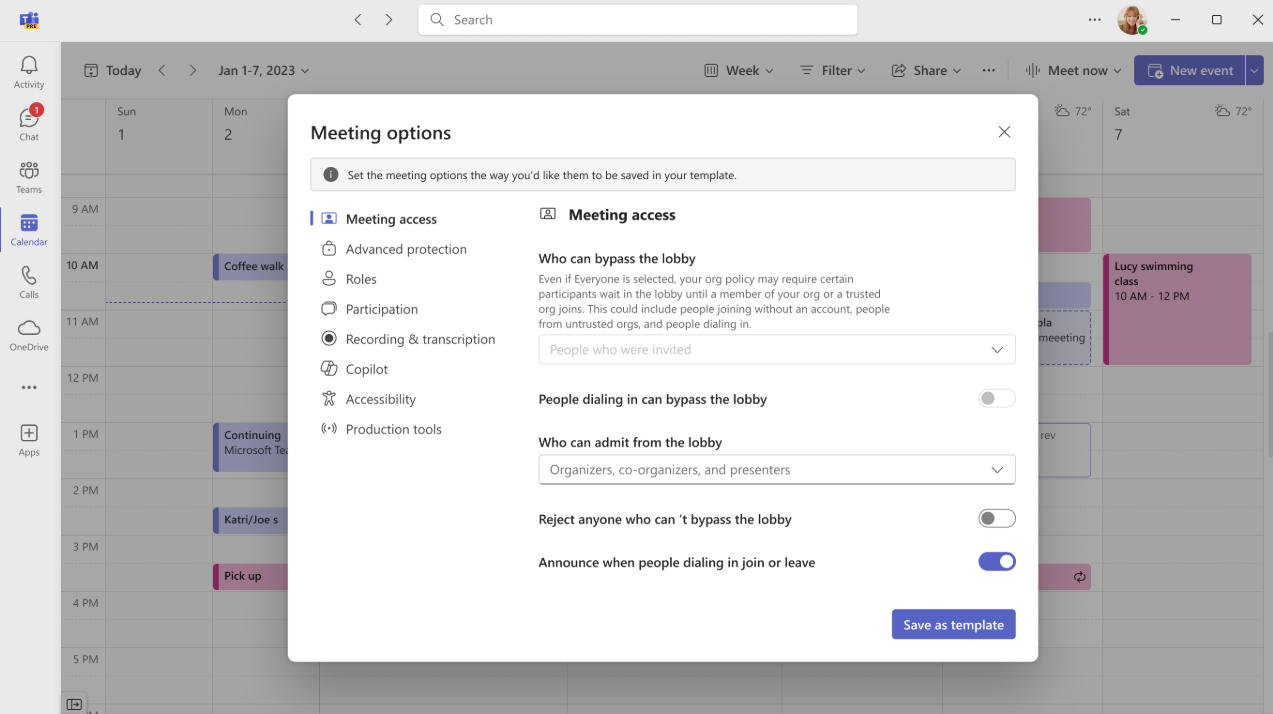Click the New event button
The height and width of the screenshot is (714, 1273).
1190,70
